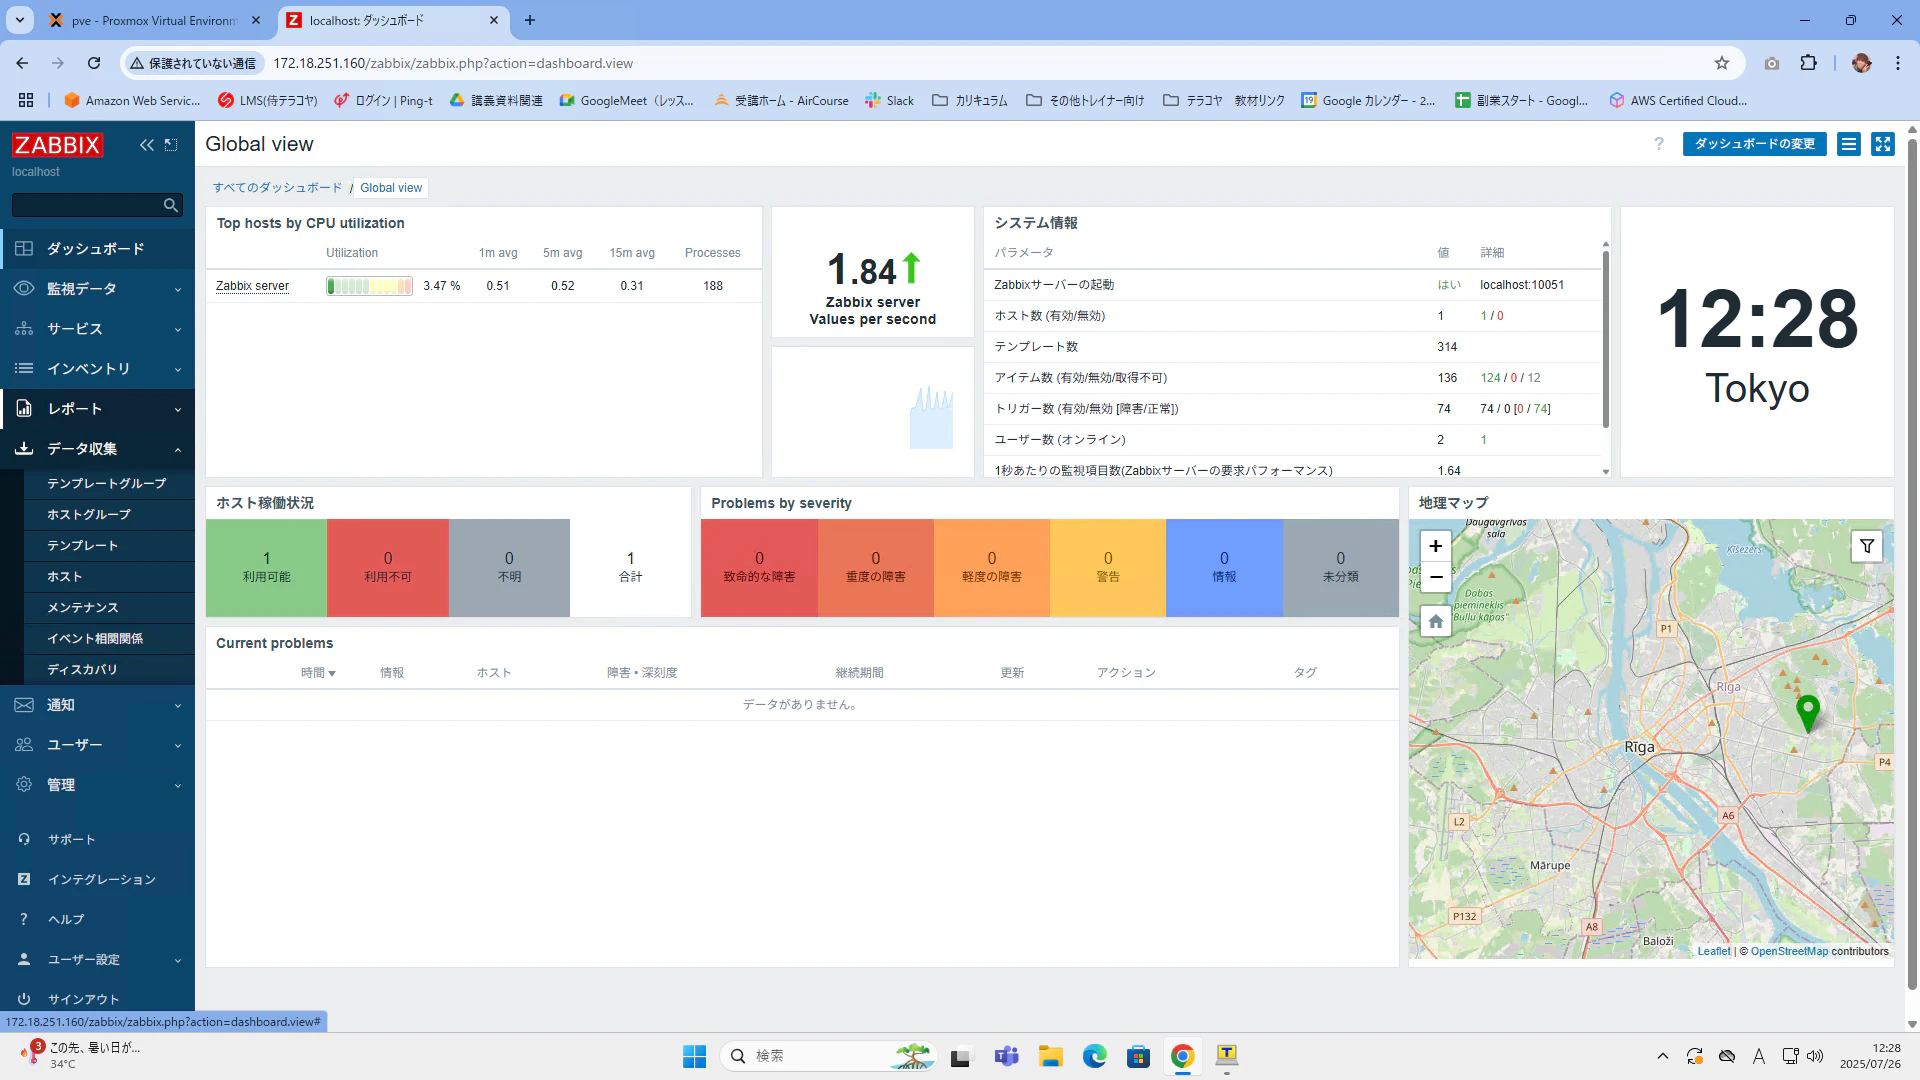Open the ホスト submenu item
The image size is (1920, 1080).
point(65,577)
